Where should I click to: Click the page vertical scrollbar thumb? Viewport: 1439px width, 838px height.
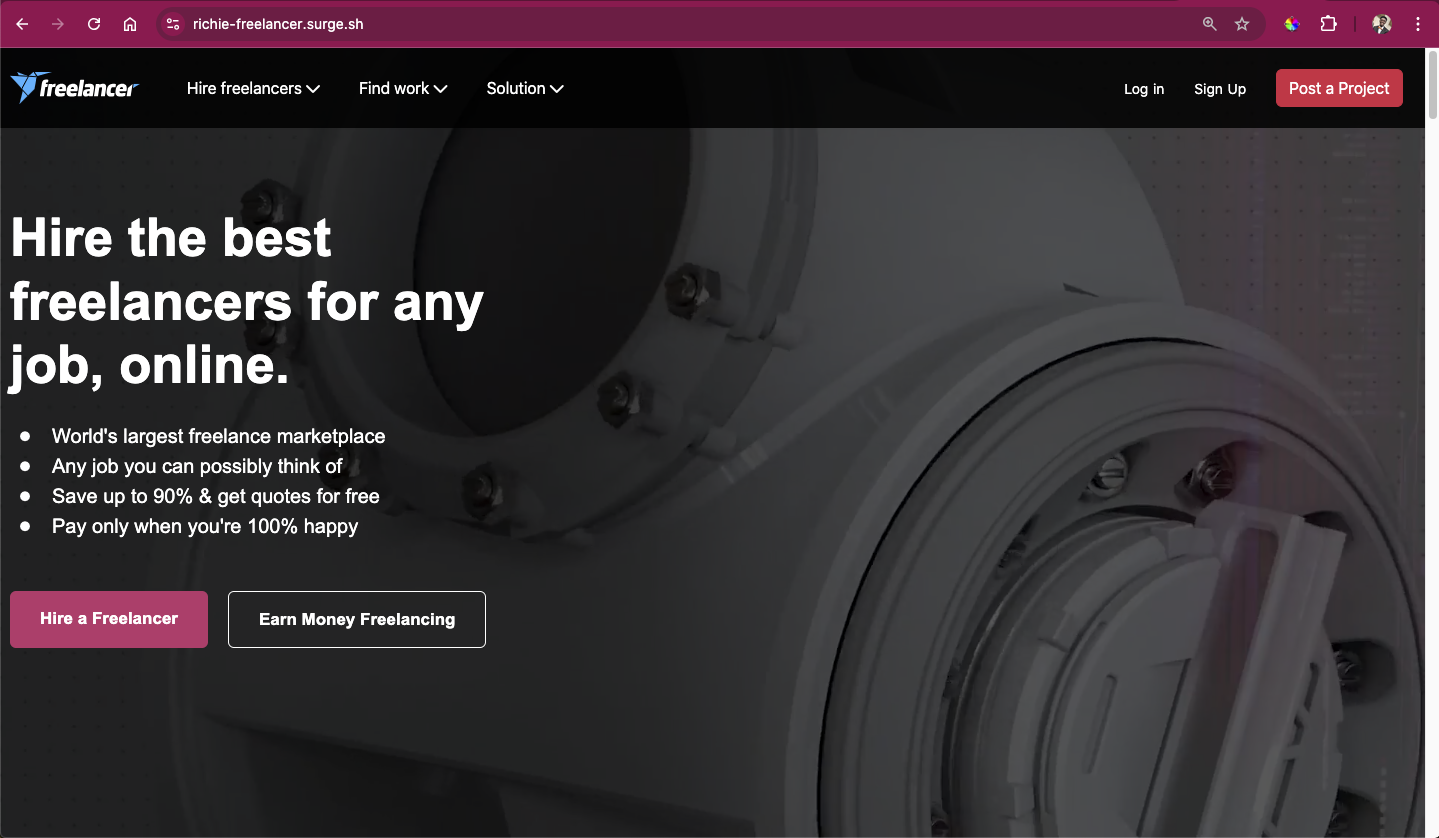(x=1431, y=85)
